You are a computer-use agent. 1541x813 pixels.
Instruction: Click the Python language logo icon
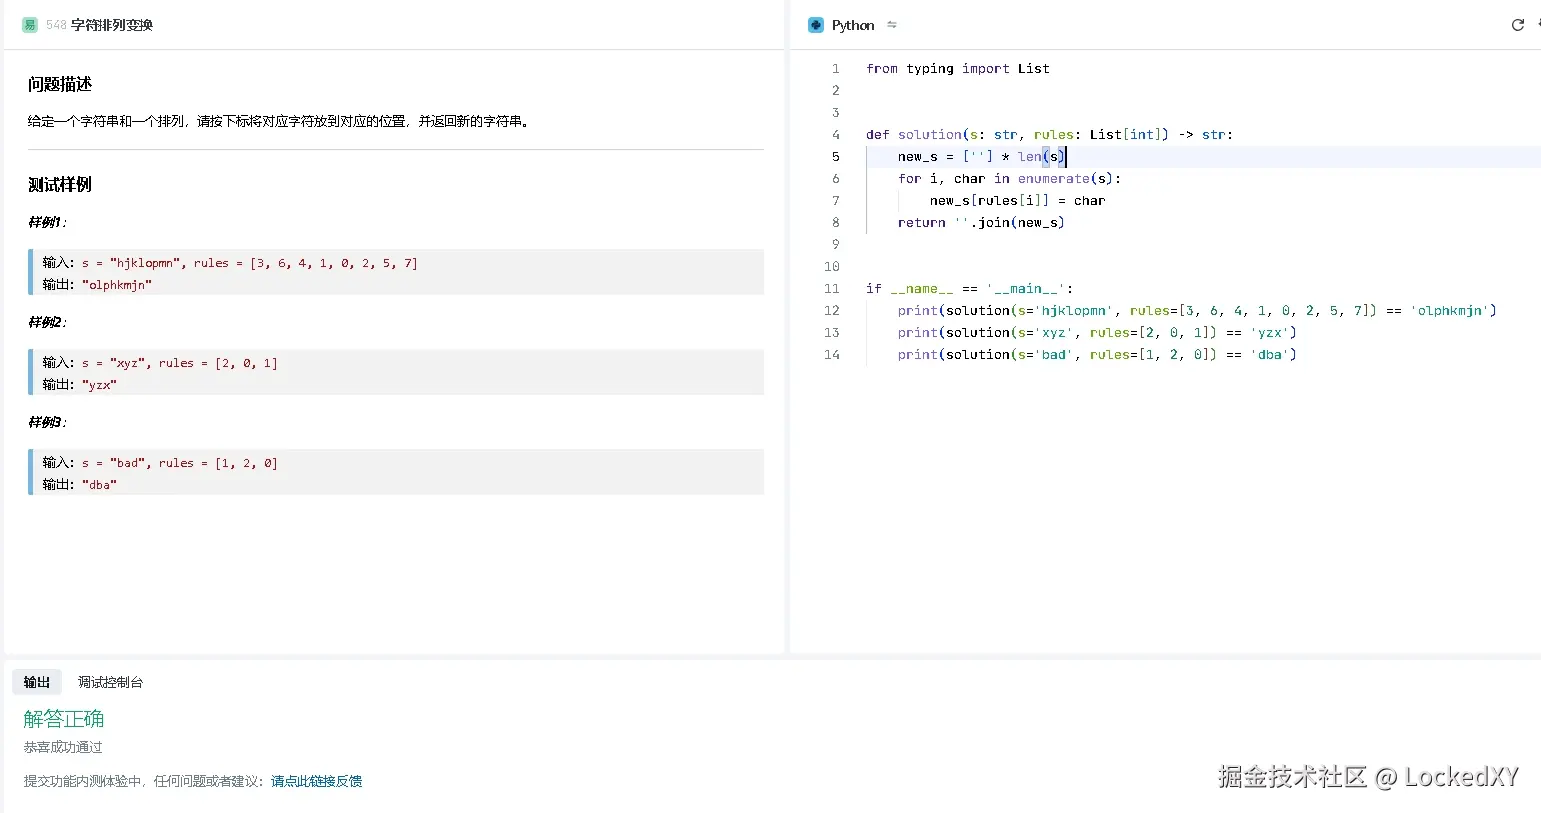pyautogui.click(x=816, y=25)
